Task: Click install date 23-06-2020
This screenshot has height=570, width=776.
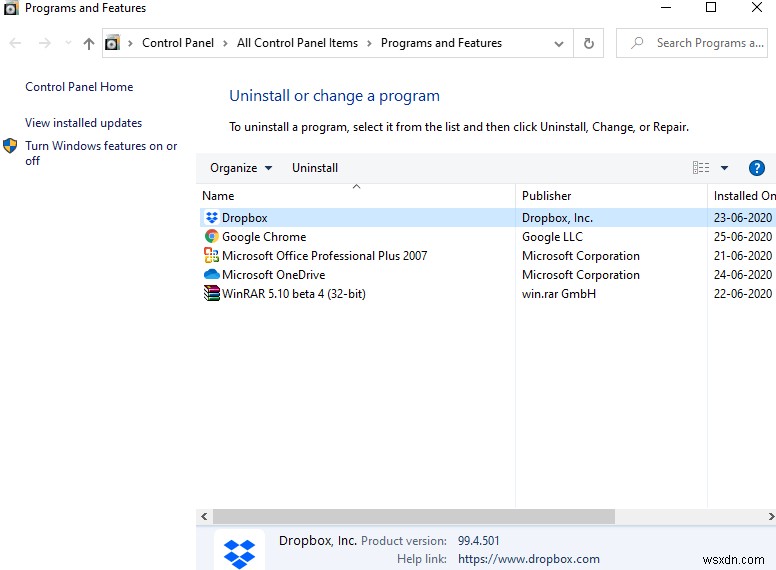Action: [742, 218]
